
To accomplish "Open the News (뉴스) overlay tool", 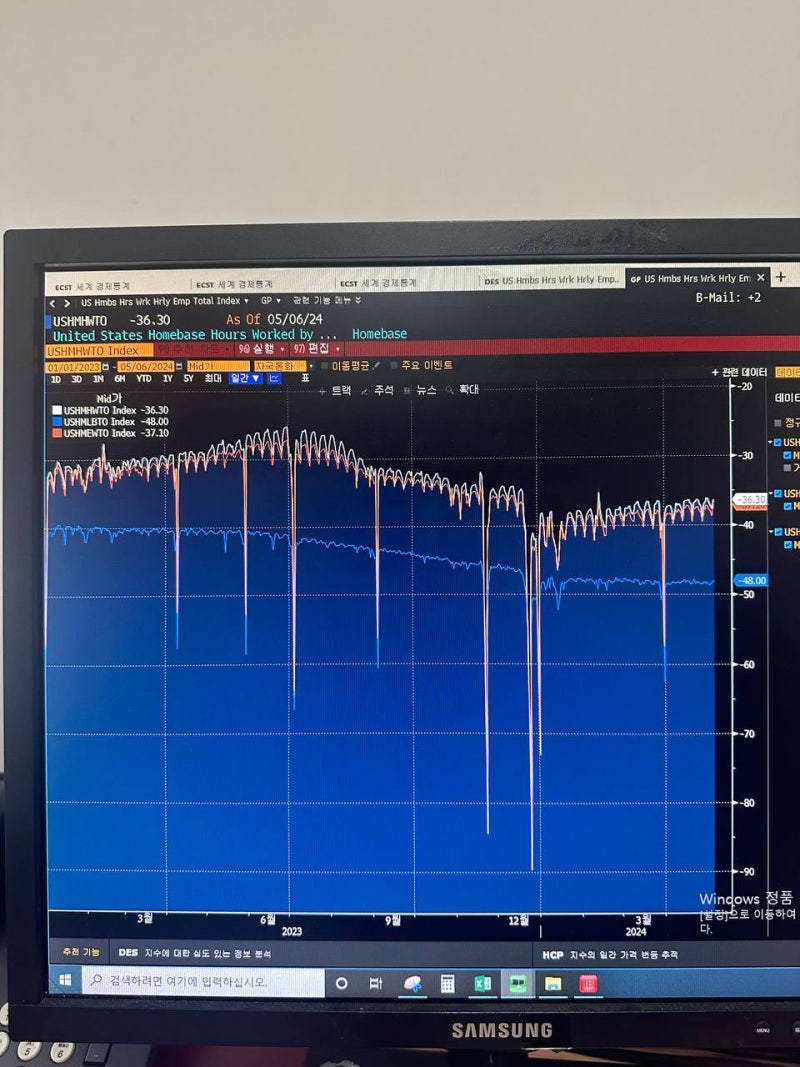I will tap(420, 390).
